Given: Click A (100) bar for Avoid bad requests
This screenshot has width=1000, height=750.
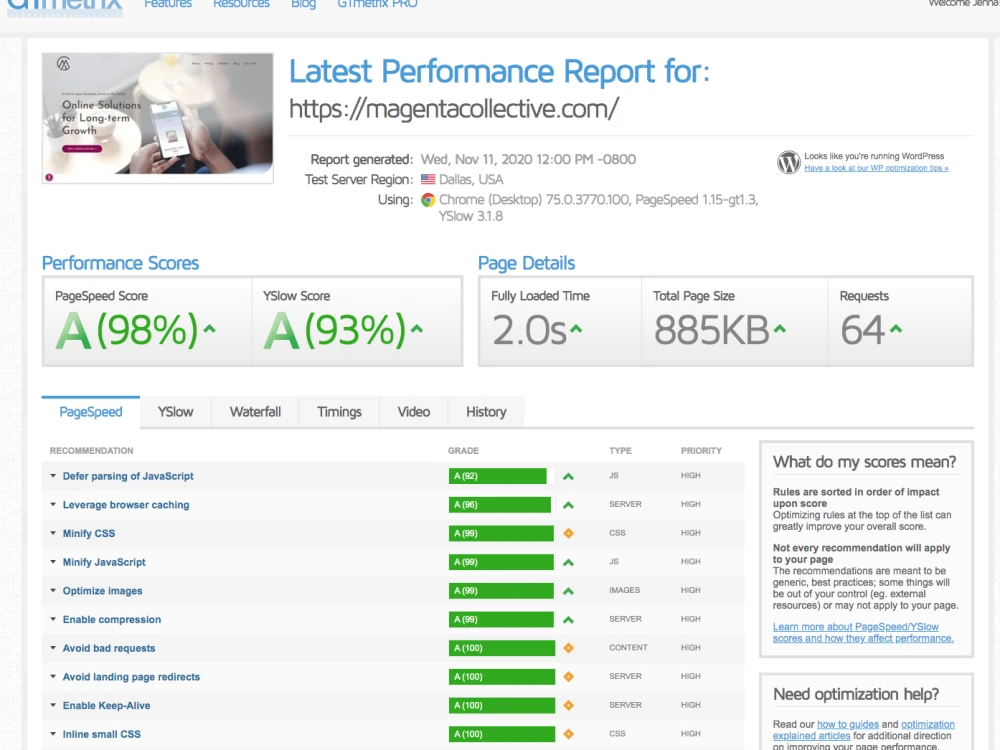Looking at the screenshot, I should (x=502, y=649).
